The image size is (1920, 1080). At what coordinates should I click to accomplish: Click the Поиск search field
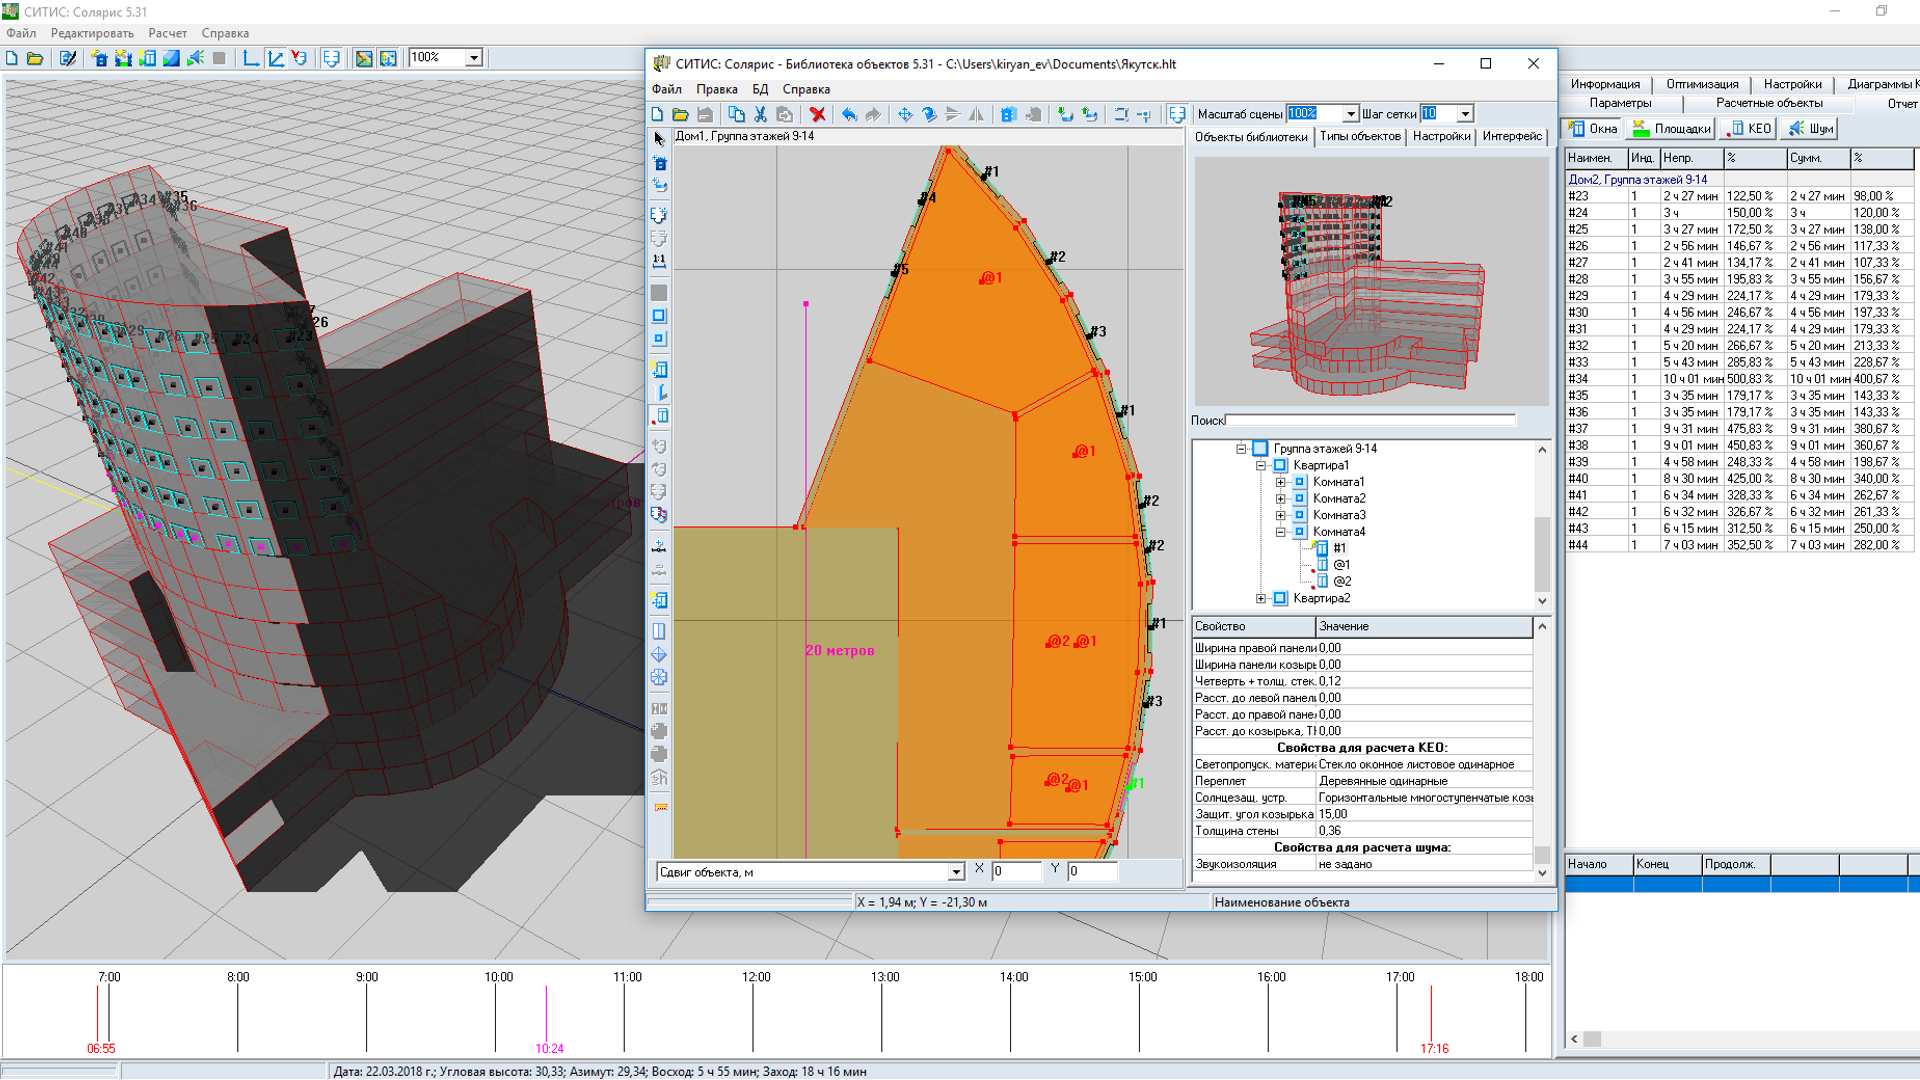click(1369, 420)
